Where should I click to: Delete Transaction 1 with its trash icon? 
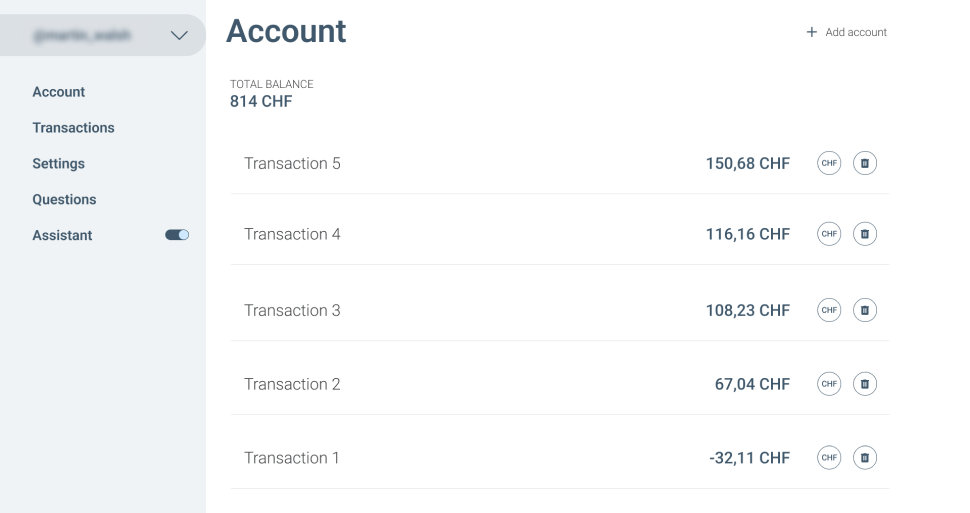[865, 458]
